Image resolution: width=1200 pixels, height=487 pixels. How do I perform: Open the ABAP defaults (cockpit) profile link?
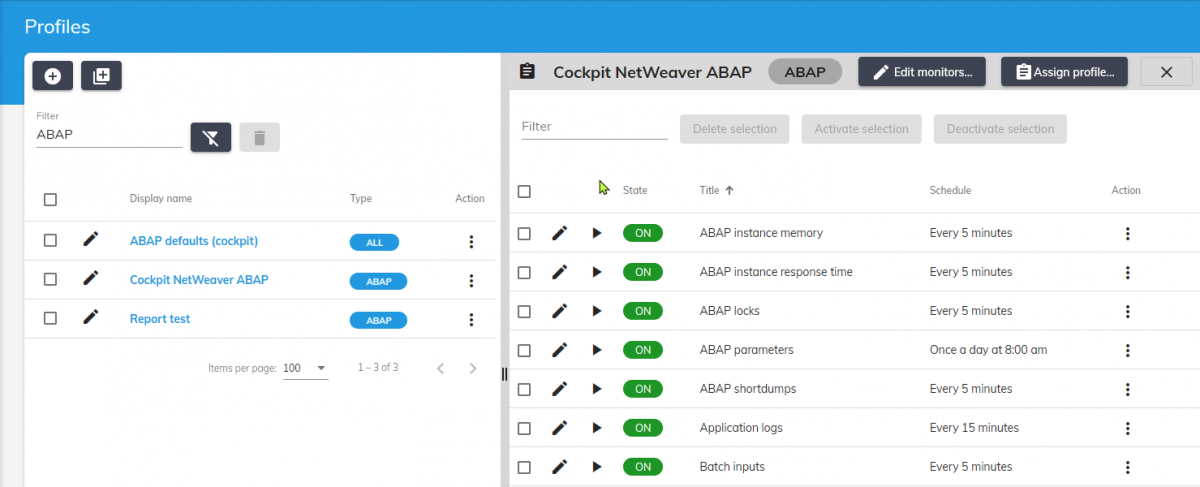pos(194,241)
